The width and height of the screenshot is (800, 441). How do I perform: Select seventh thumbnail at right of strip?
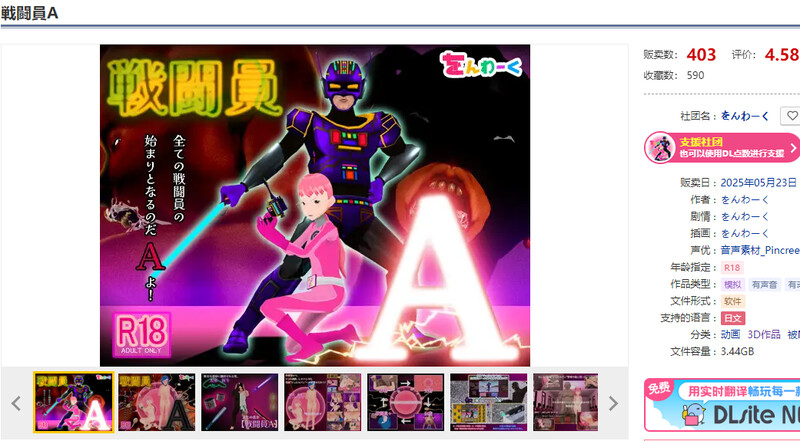(x=565, y=402)
